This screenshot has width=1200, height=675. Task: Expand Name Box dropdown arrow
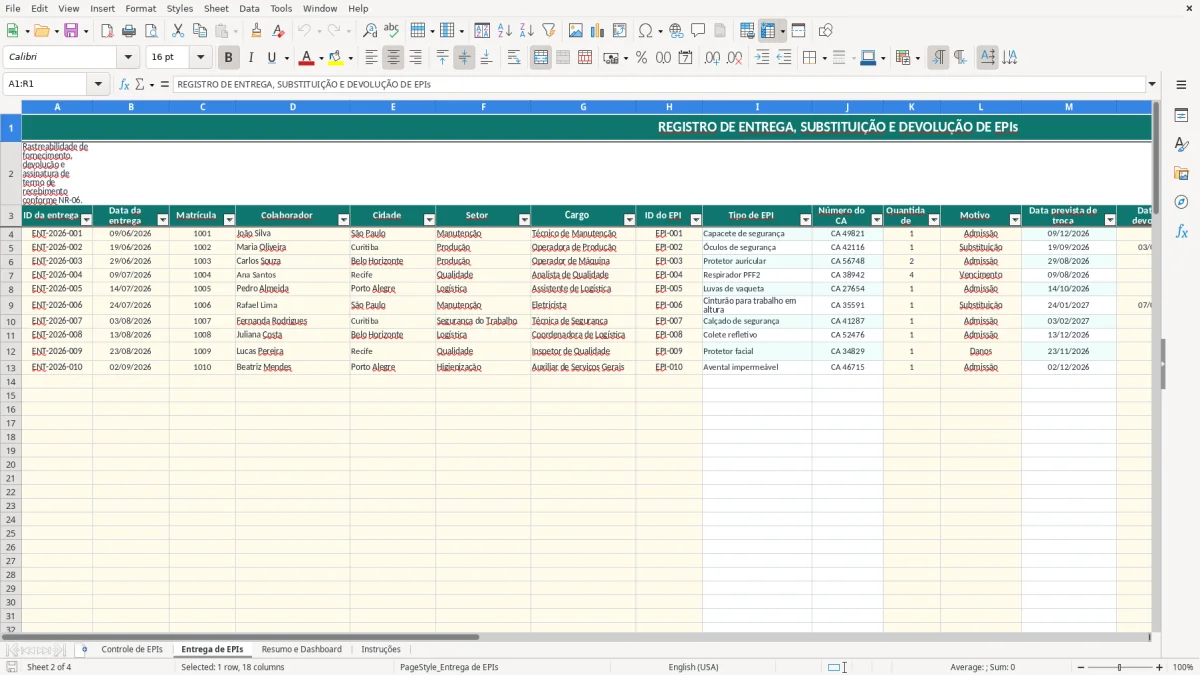point(98,84)
